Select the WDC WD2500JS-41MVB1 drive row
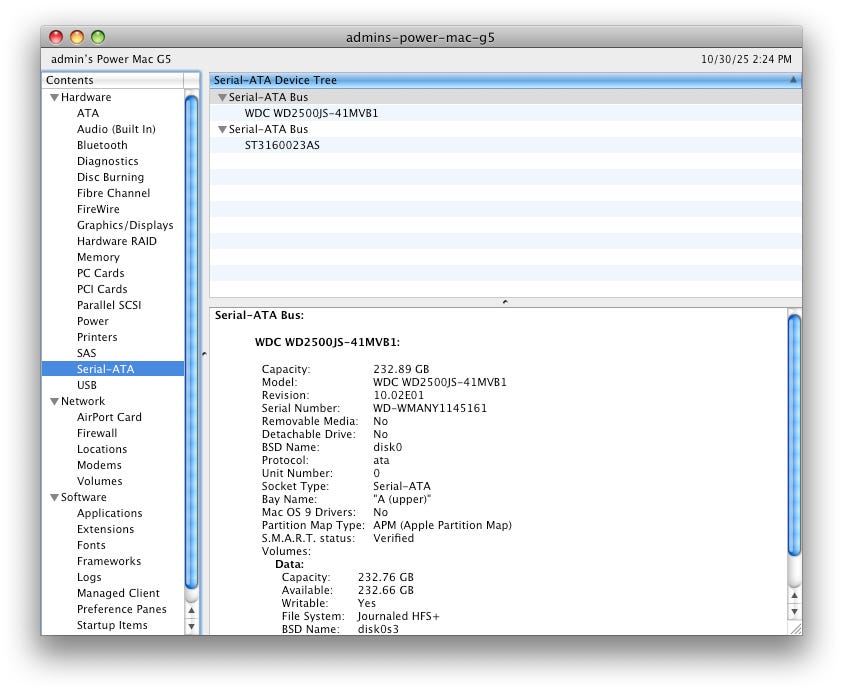This screenshot has height=691, width=843. 311,114
